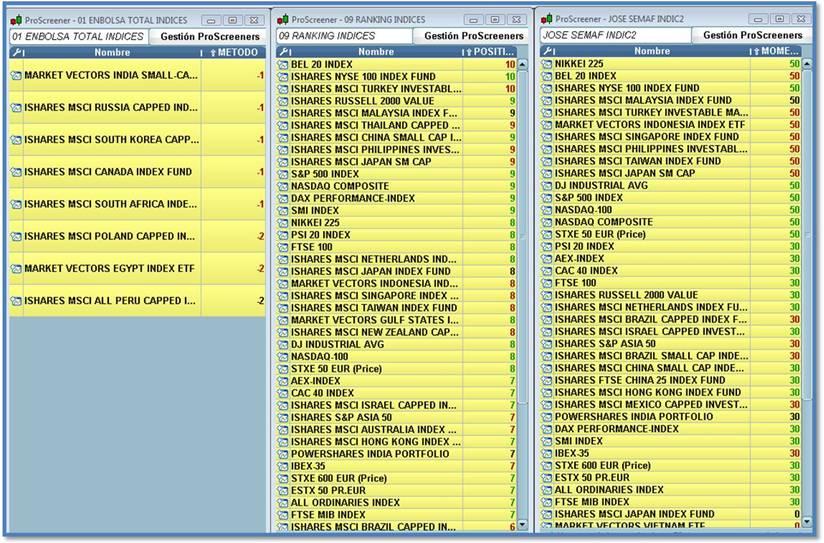
Task: Select SMI INDEX row in ranking window
Action: pos(397,210)
